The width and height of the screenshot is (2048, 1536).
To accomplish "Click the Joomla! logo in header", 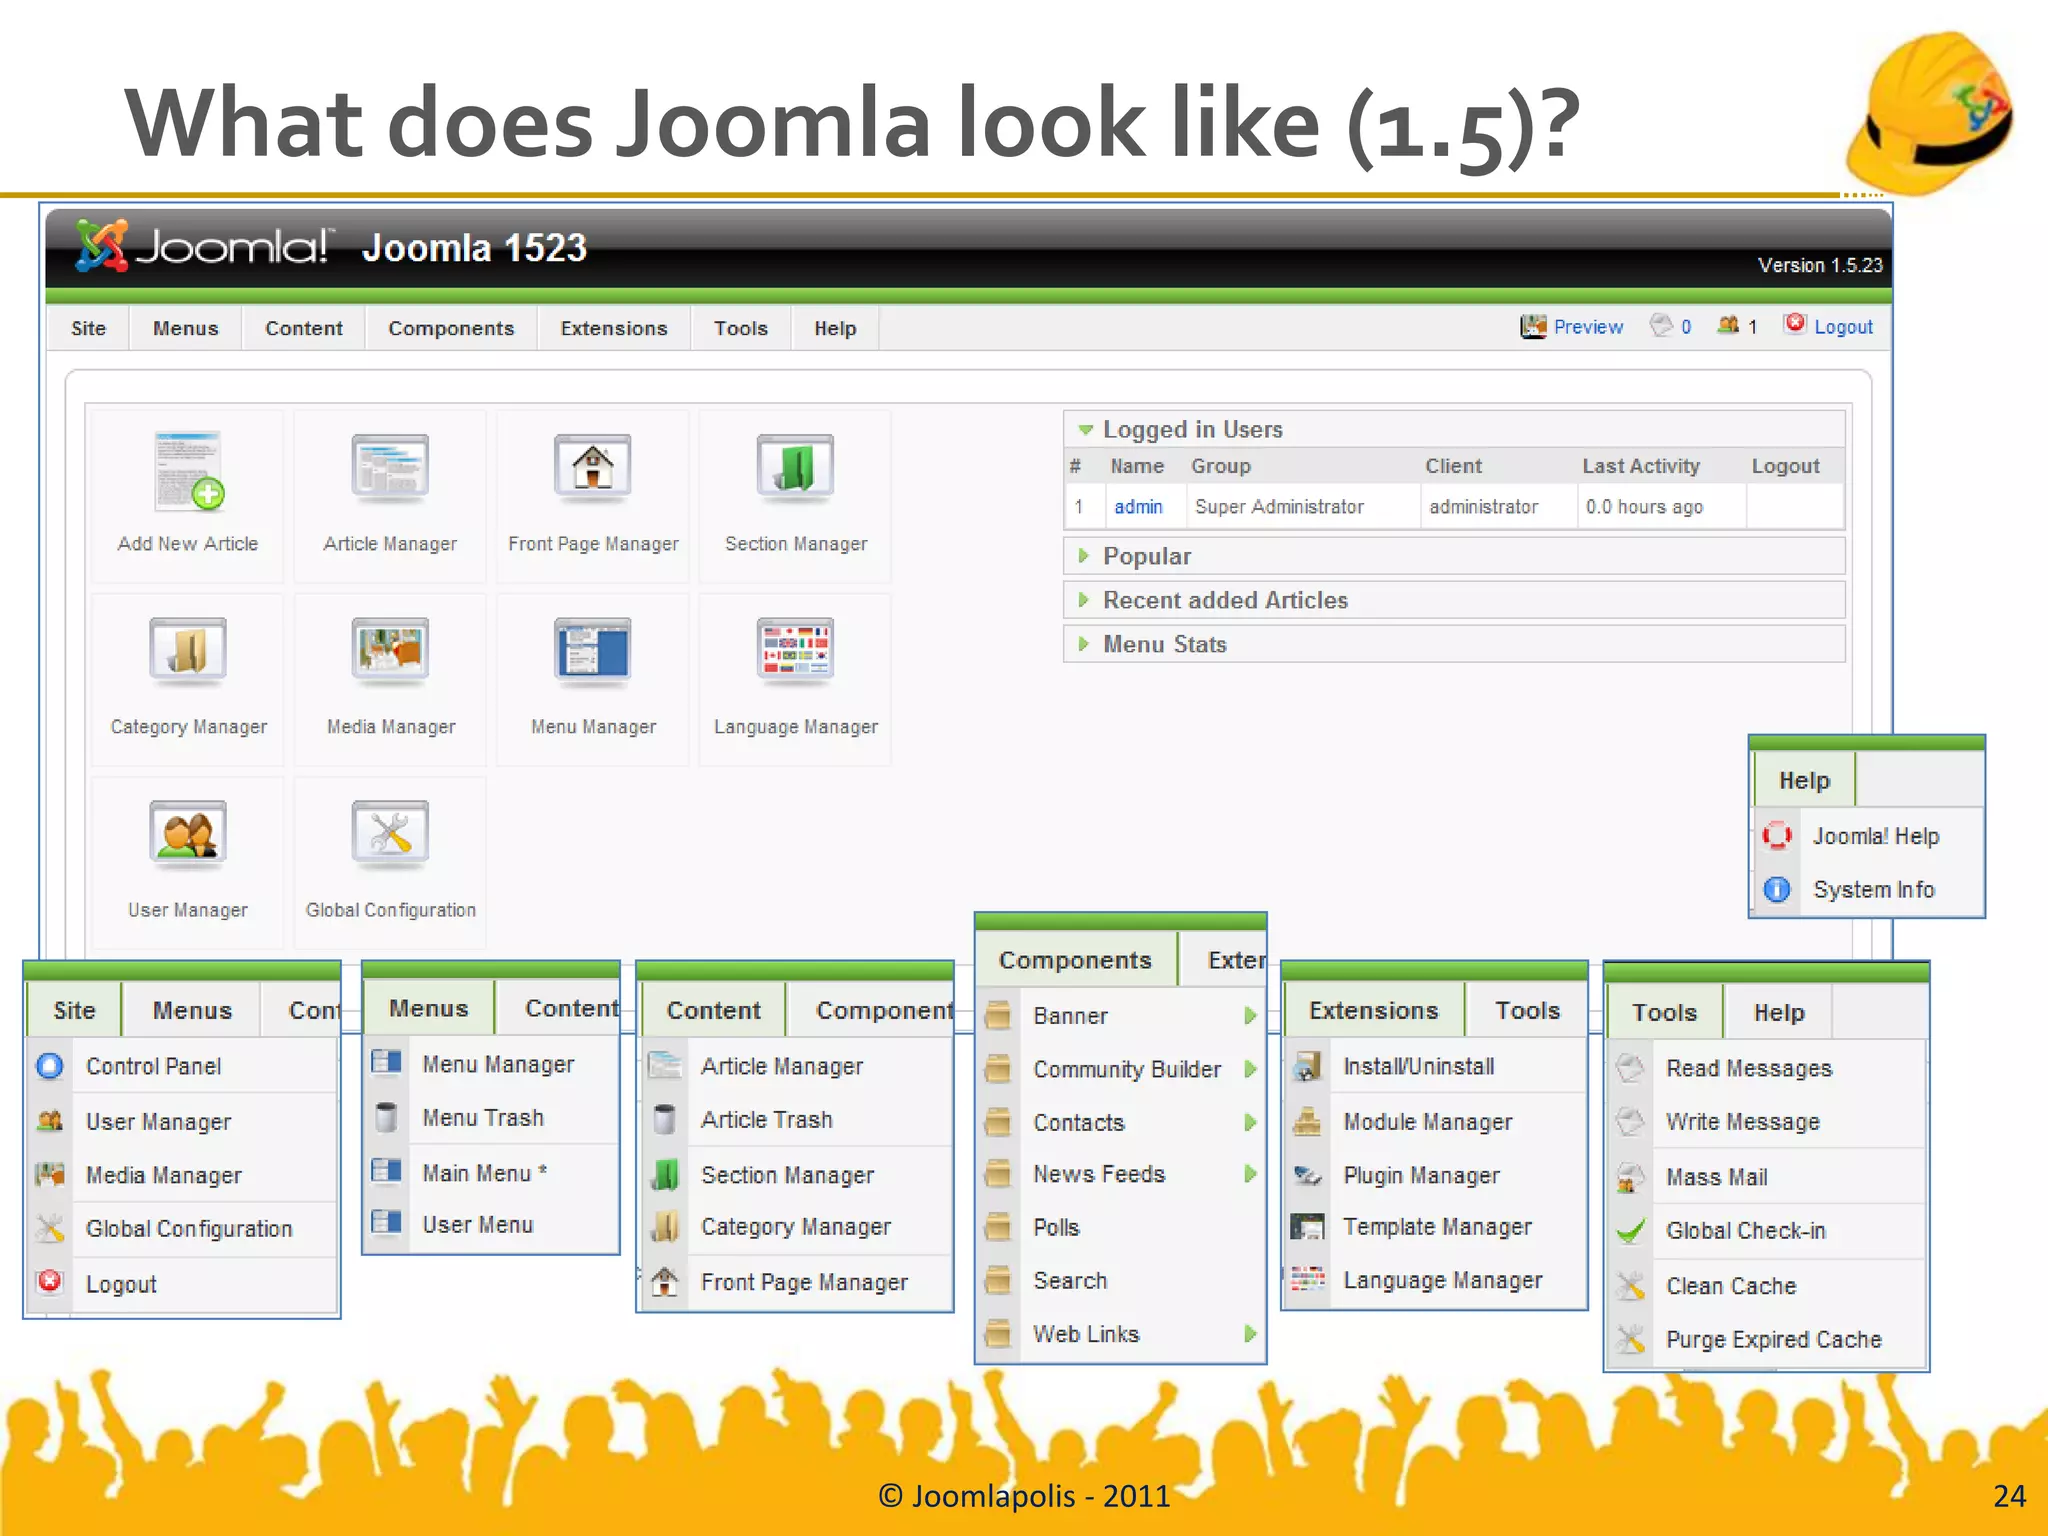I will (x=202, y=246).
